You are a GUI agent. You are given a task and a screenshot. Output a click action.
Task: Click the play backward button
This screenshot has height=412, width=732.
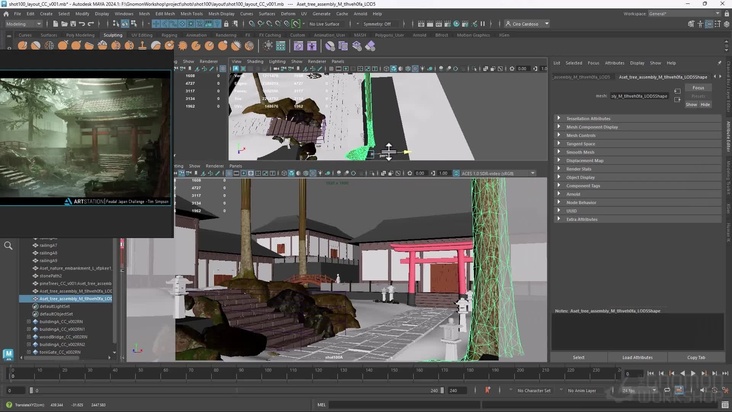(x=683, y=373)
